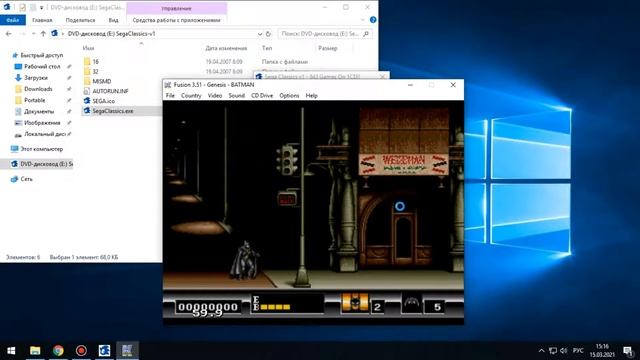The image size is (640, 360).
Task: Open Downloads folder in navigation pane
Action: [38, 89]
